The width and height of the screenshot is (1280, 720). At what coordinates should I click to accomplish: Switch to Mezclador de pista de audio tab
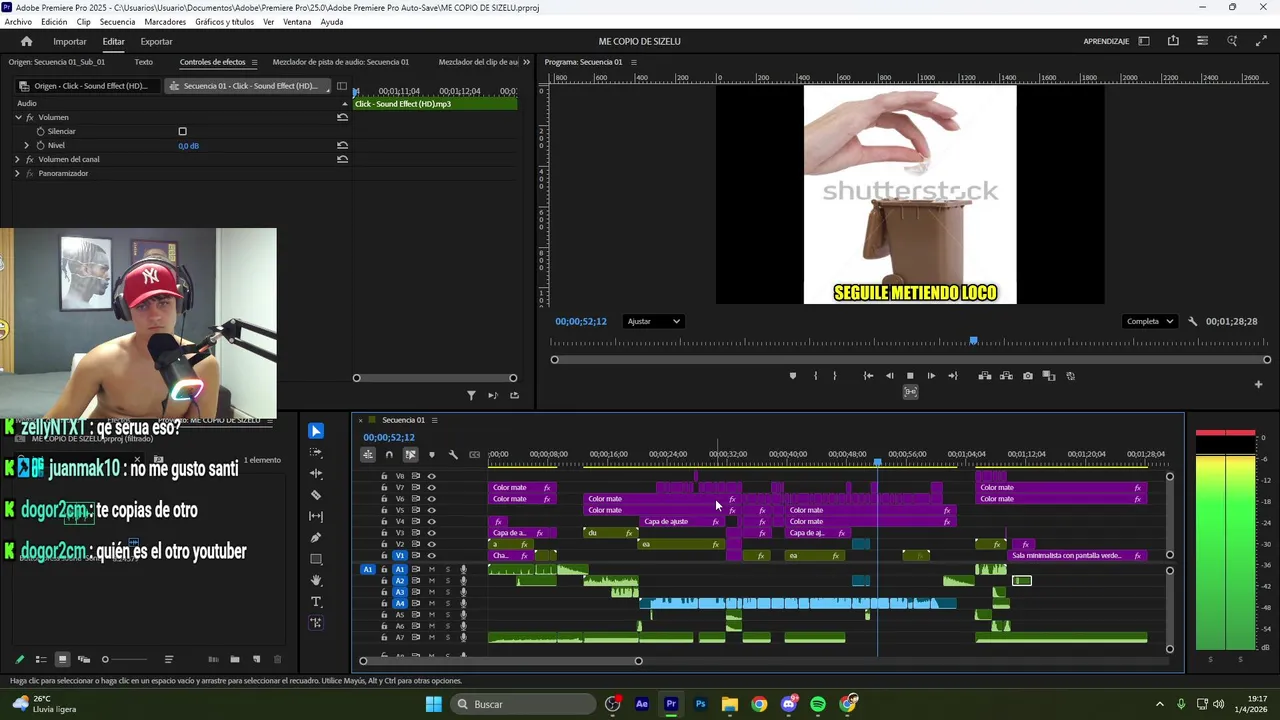340,62
